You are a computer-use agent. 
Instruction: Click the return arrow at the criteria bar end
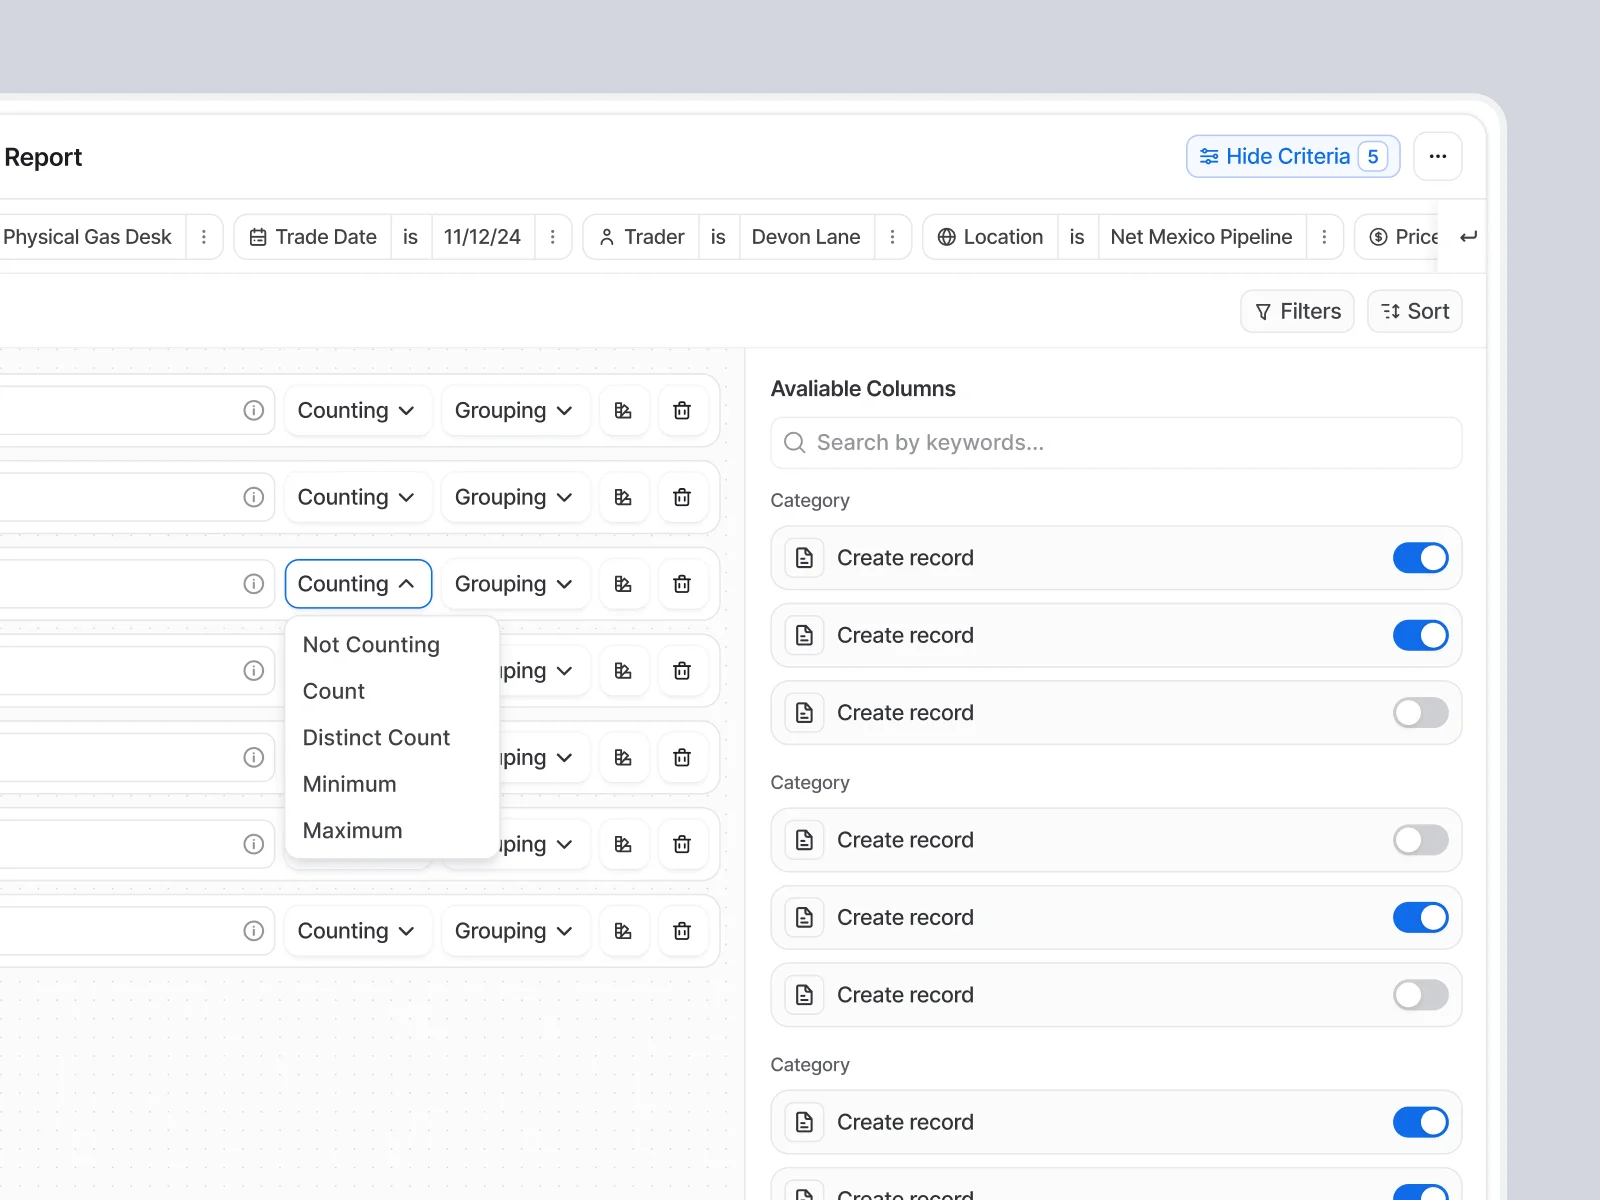pyautogui.click(x=1468, y=237)
